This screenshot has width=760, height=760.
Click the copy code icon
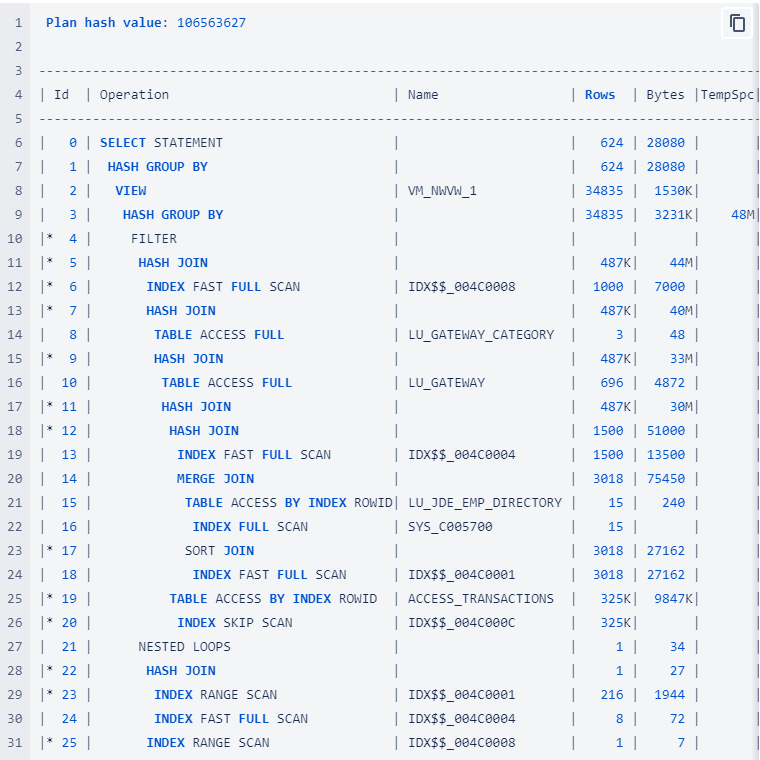pyautogui.click(x=737, y=23)
